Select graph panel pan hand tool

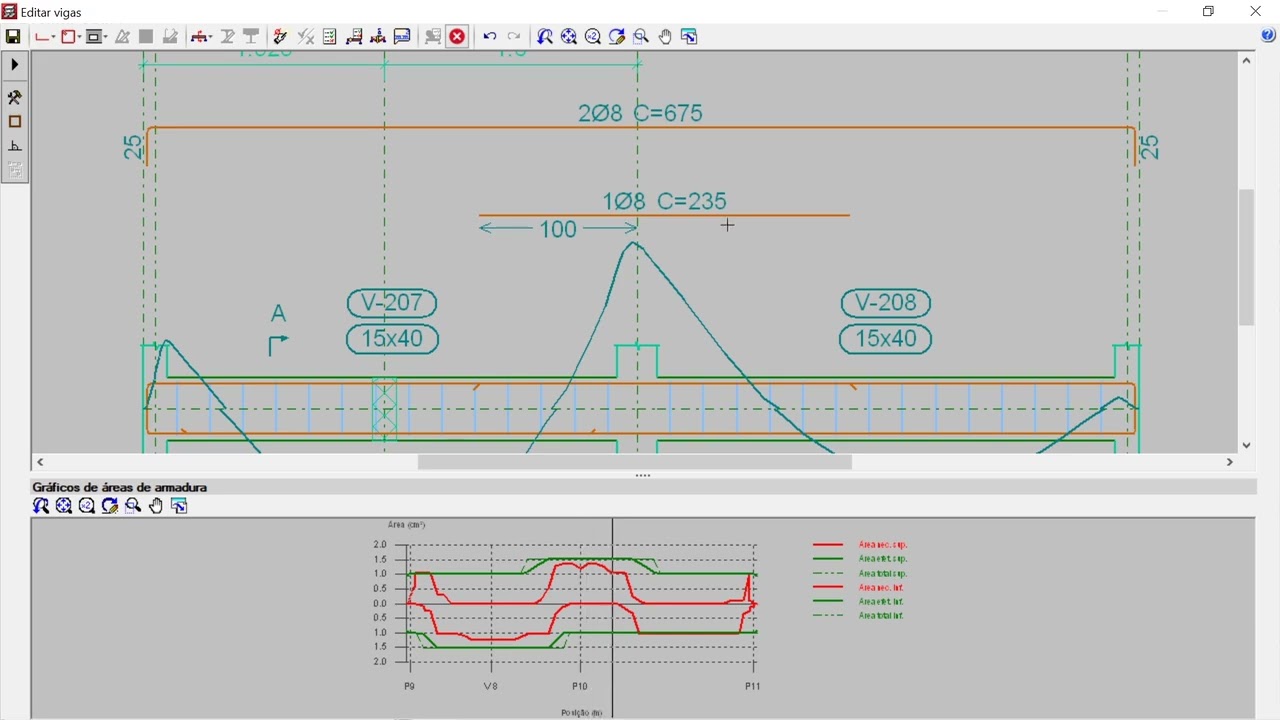coord(156,506)
